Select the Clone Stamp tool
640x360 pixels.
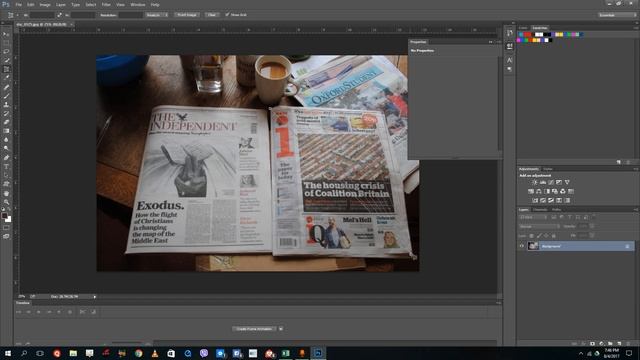pyautogui.click(x=6, y=105)
